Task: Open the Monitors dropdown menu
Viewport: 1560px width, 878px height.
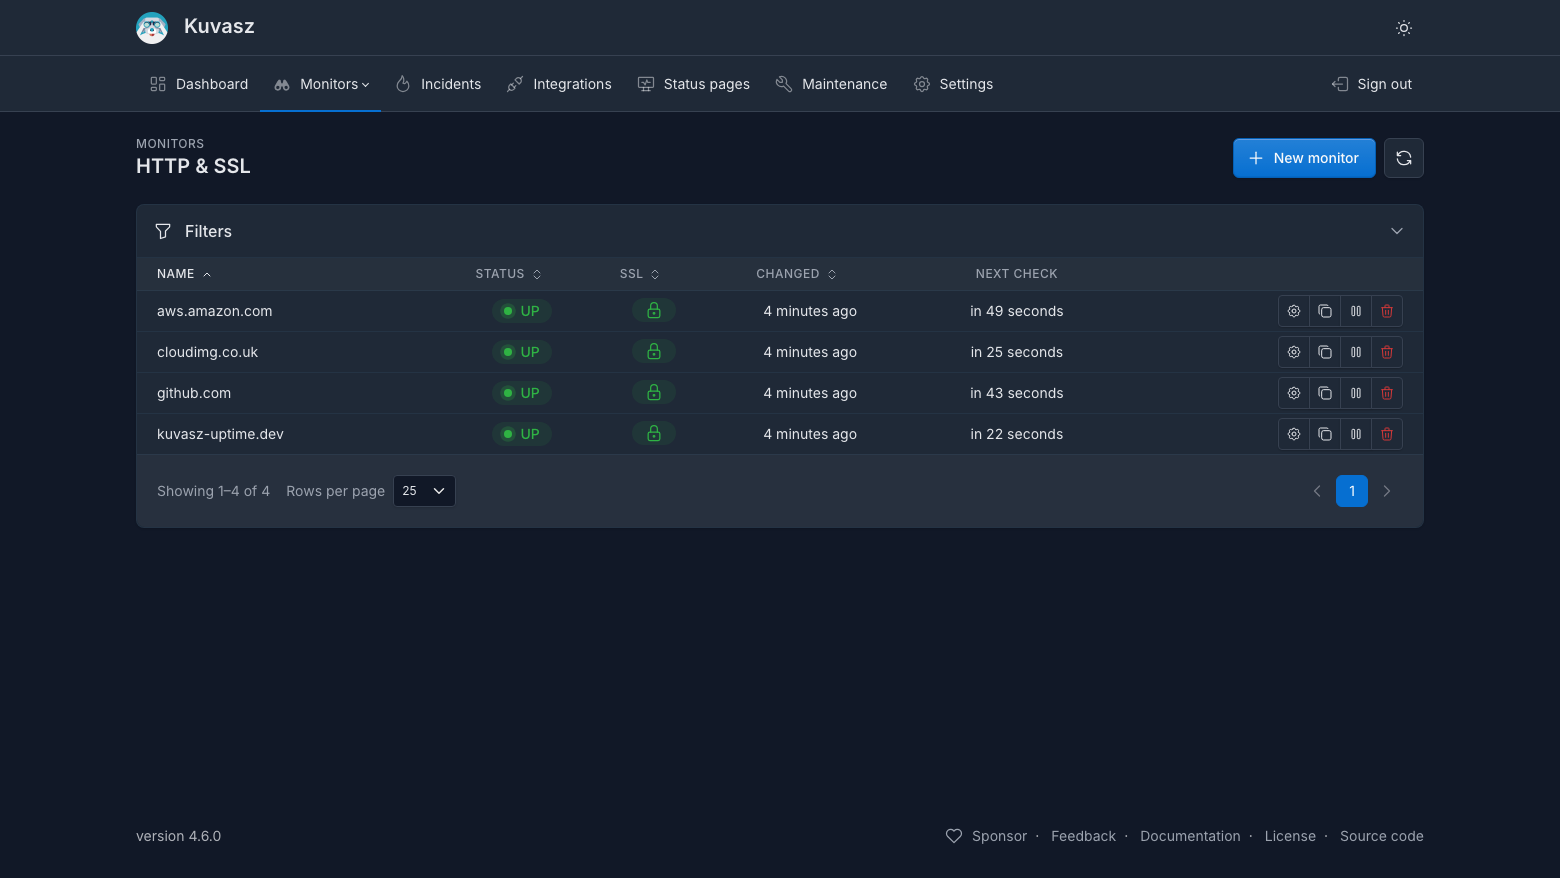Action: coord(321,84)
